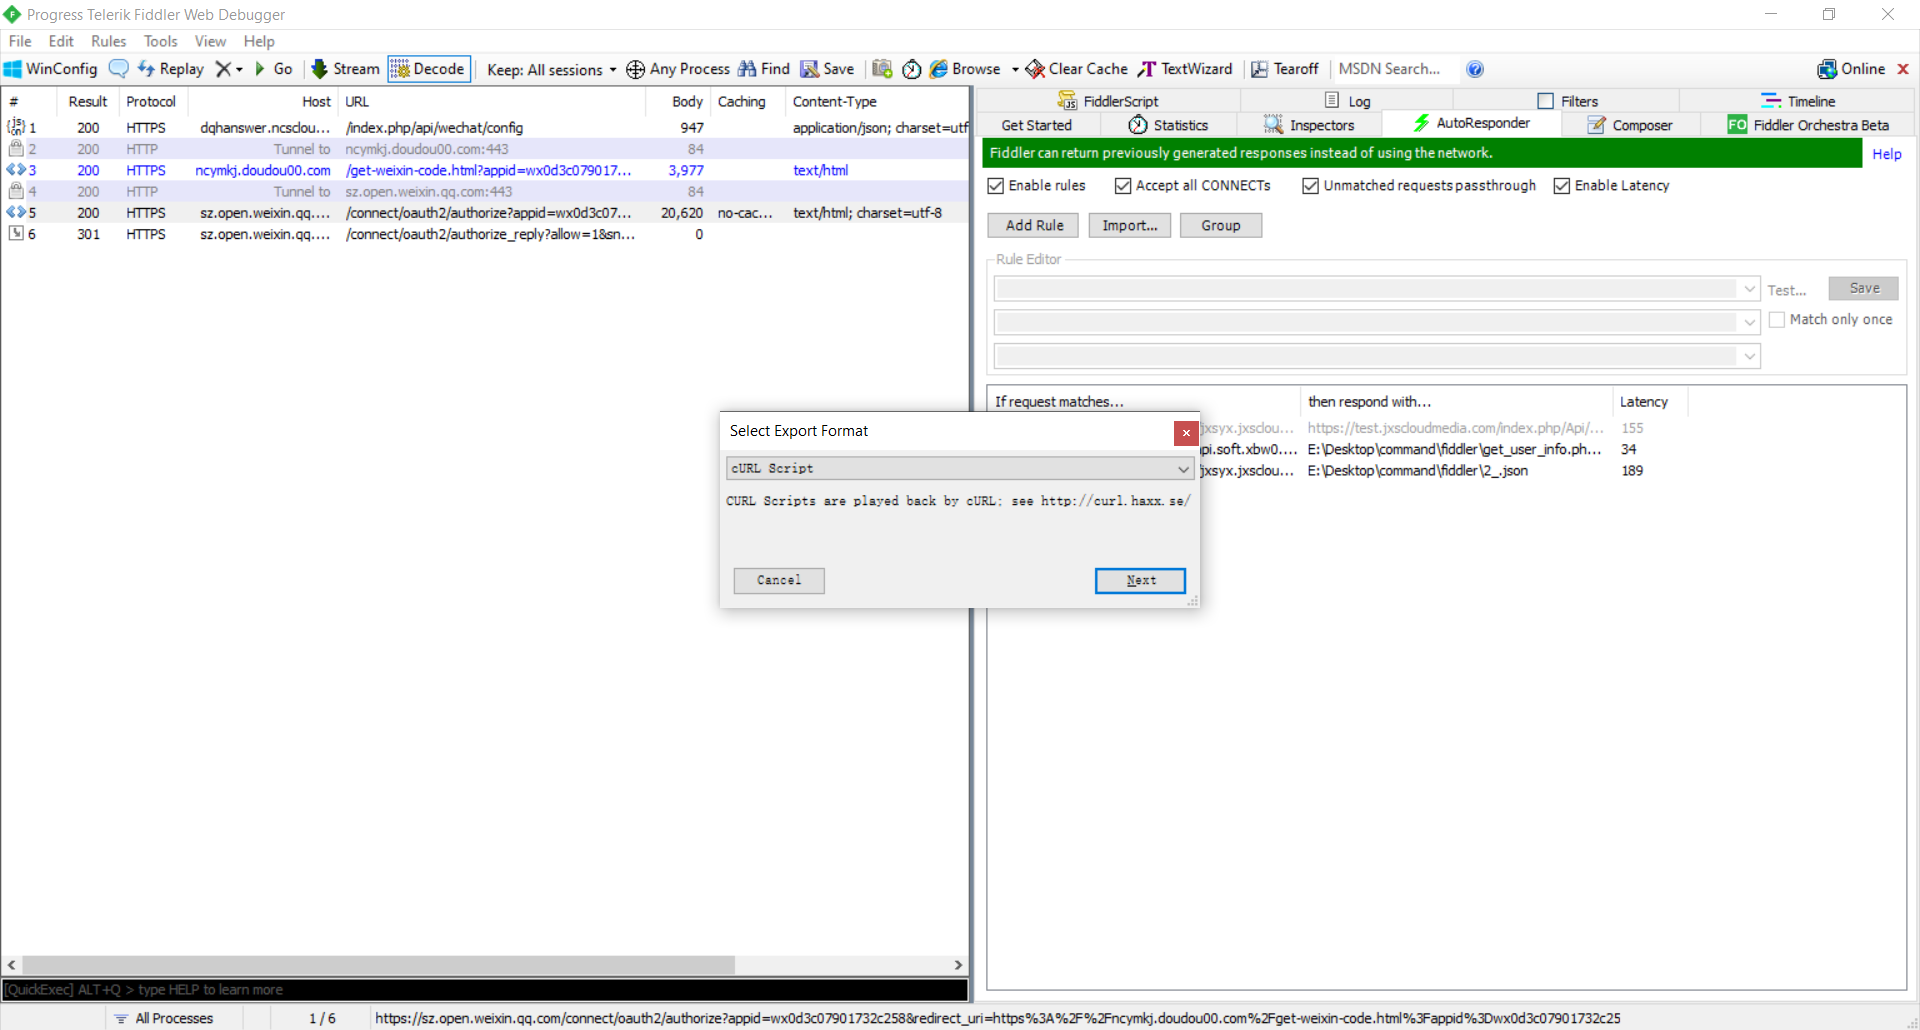Viewport: 1920px width, 1030px height.
Task: Open the Tools menu
Action: (x=160, y=41)
